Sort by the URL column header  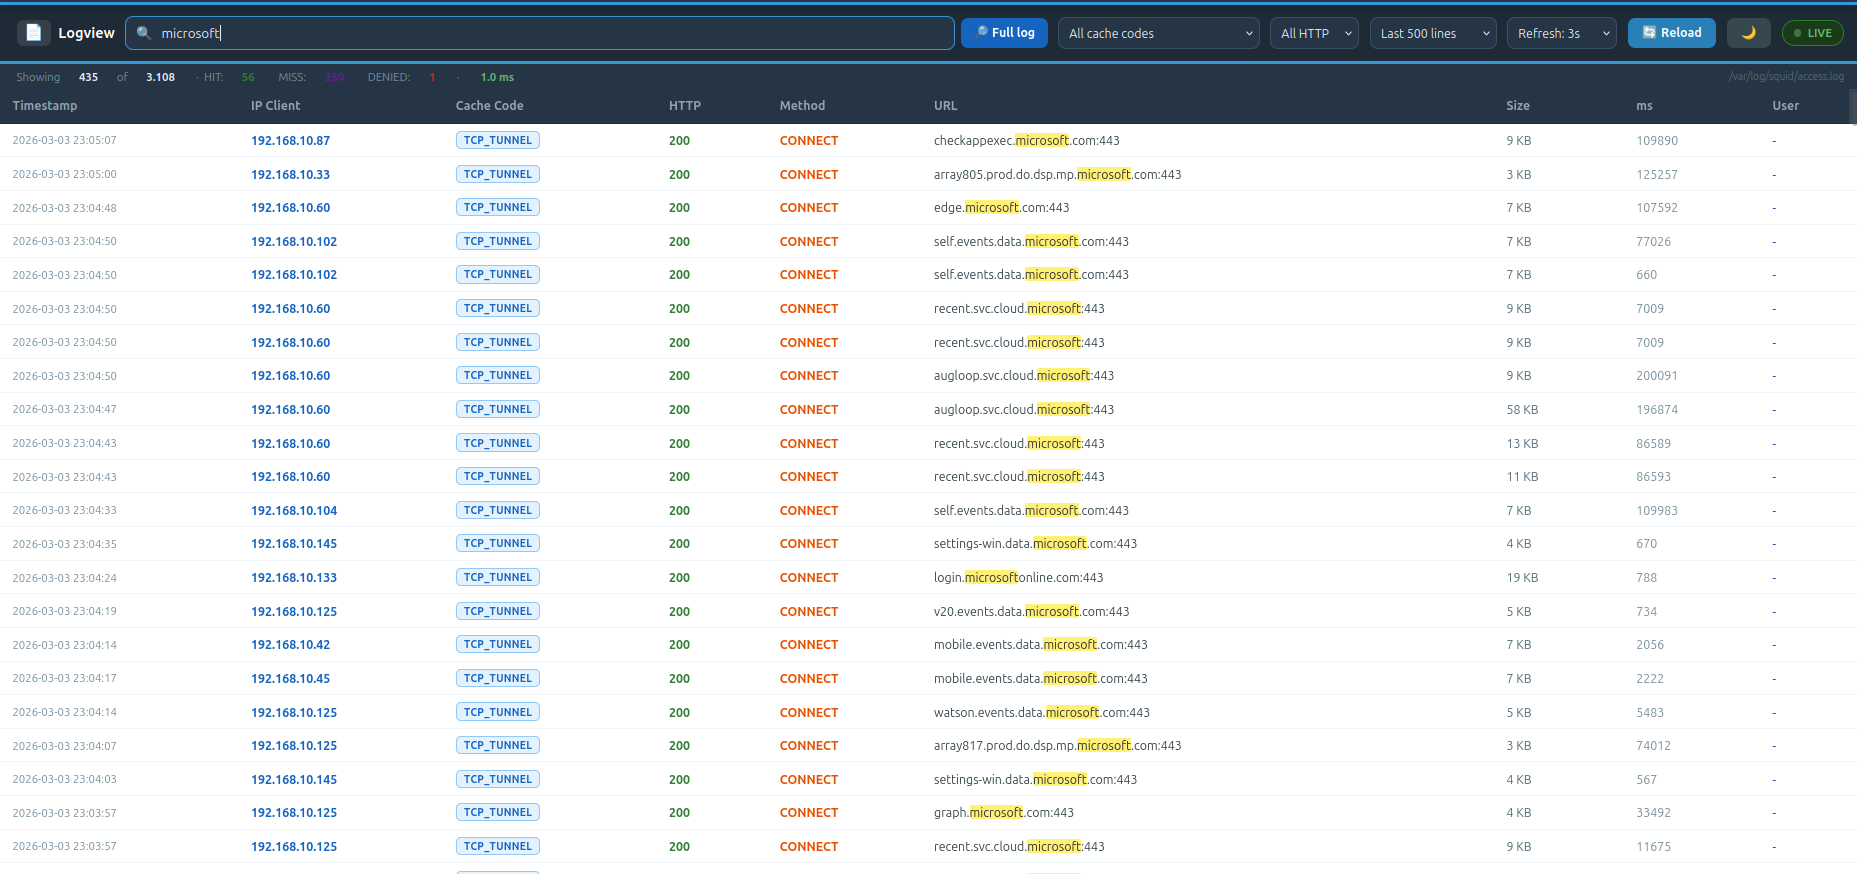pos(945,105)
